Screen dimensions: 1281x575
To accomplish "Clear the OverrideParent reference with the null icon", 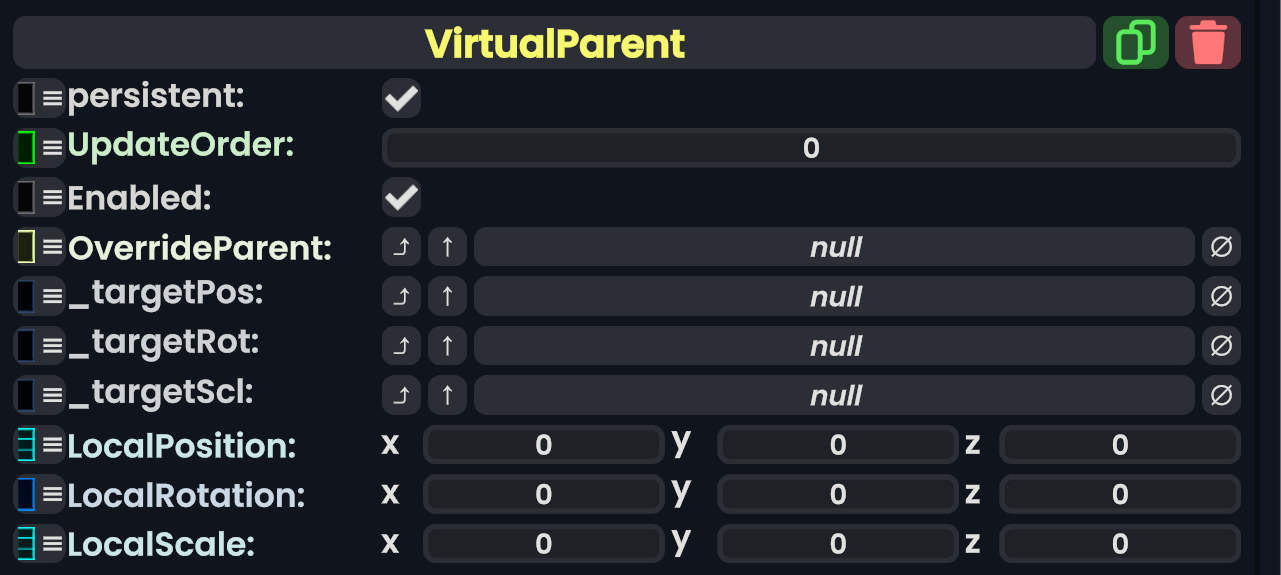I will pos(1221,247).
